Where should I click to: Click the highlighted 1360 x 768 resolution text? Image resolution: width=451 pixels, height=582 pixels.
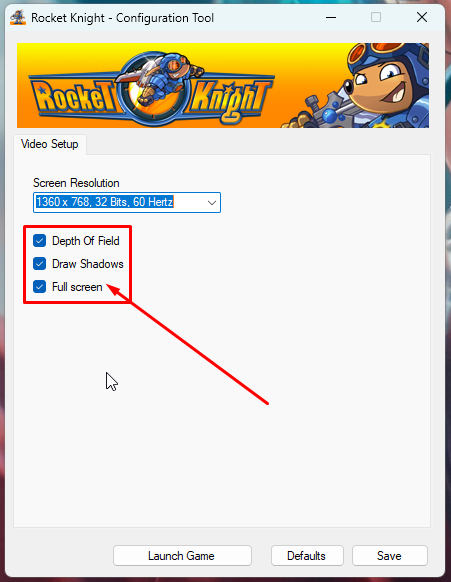(105, 202)
